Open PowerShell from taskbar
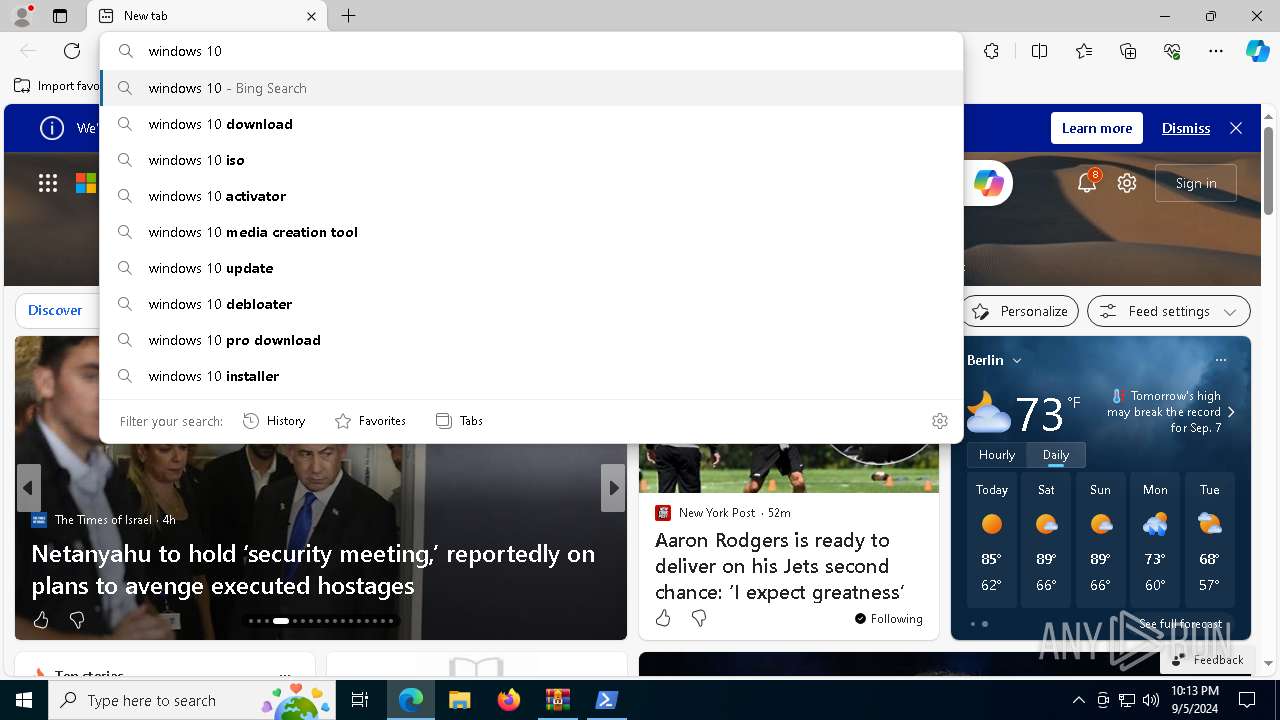The width and height of the screenshot is (1280, 720). 606,700
